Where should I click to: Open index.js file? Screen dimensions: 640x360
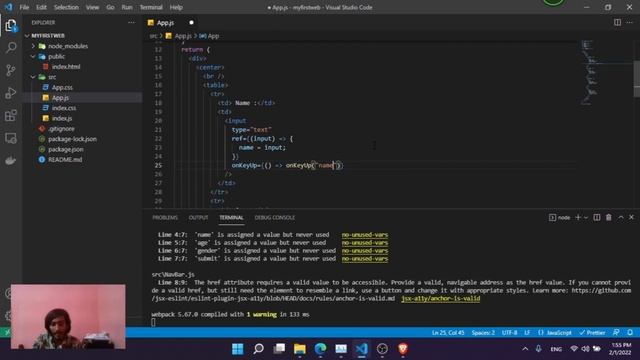[62, 118]
